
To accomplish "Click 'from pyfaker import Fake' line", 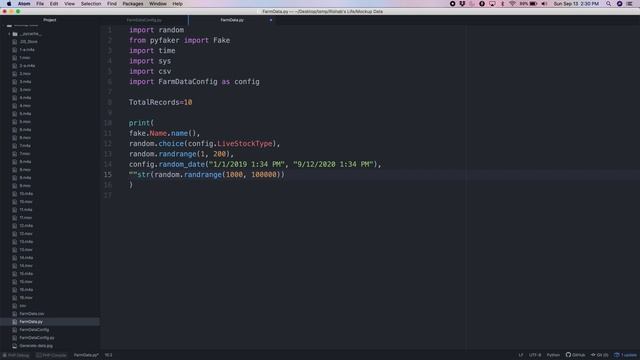I will [x=180, y=40].
